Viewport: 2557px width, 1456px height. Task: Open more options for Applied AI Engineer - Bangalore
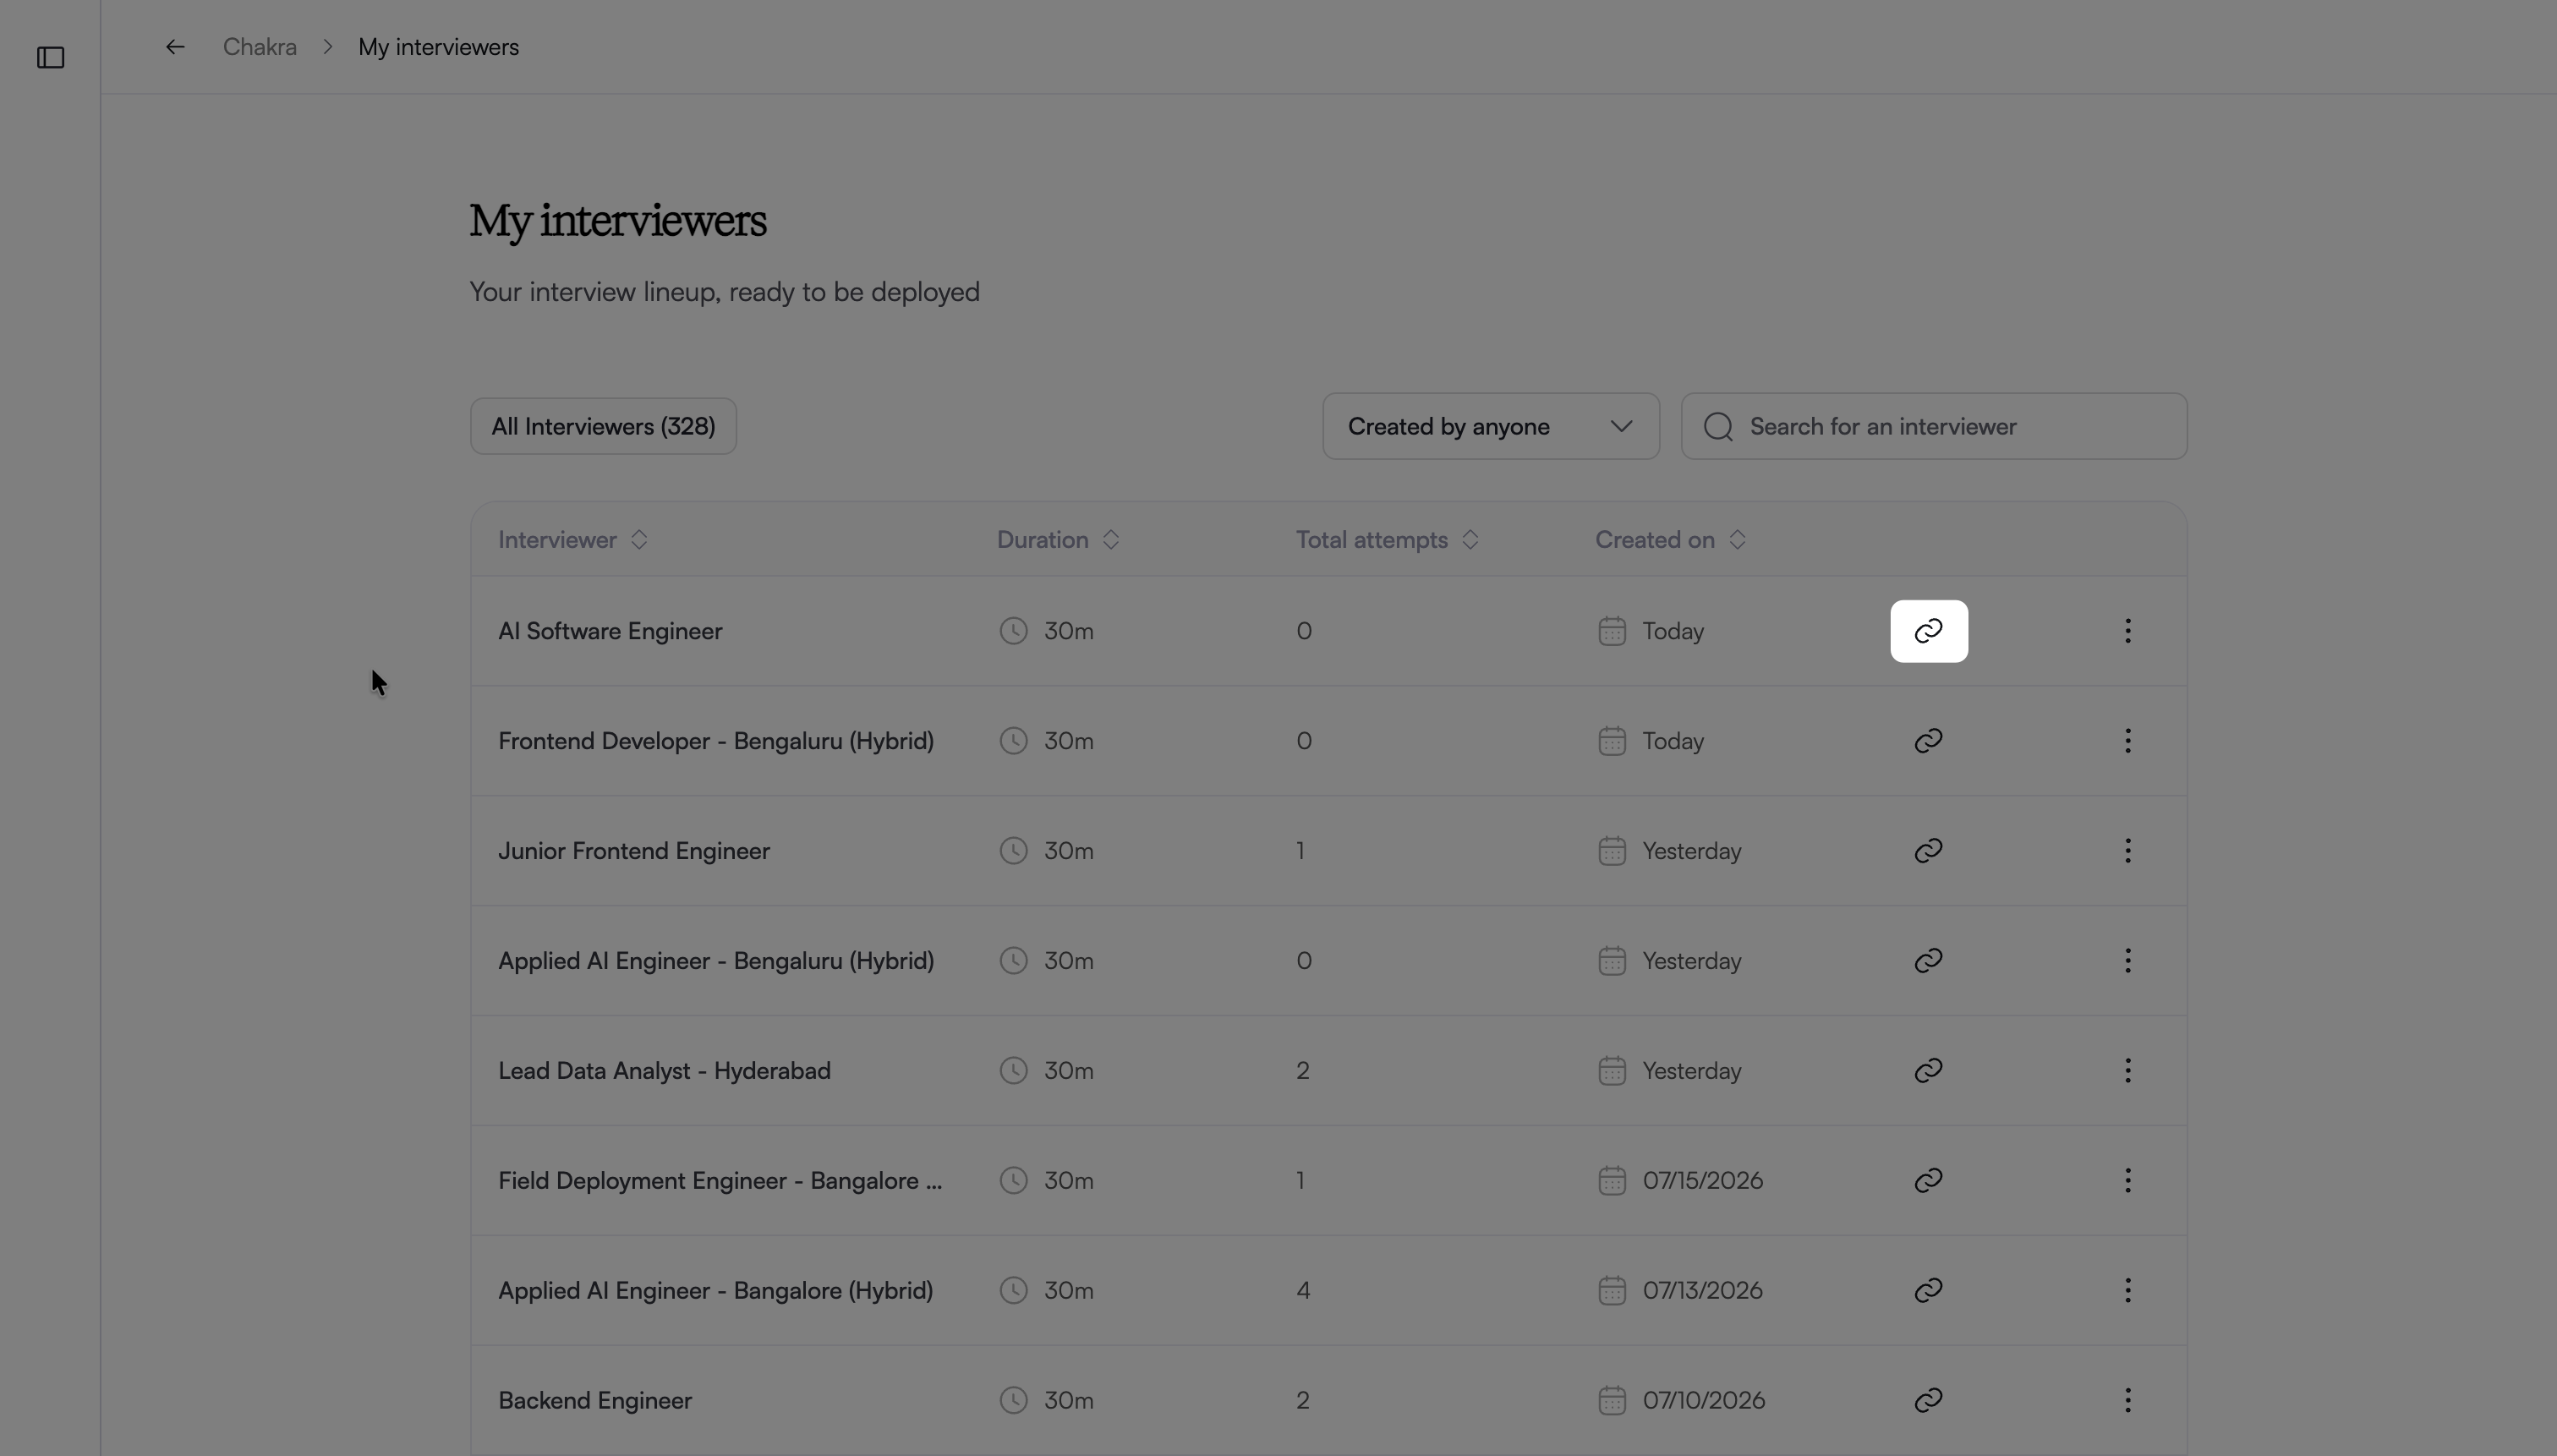(2127, 1291)
